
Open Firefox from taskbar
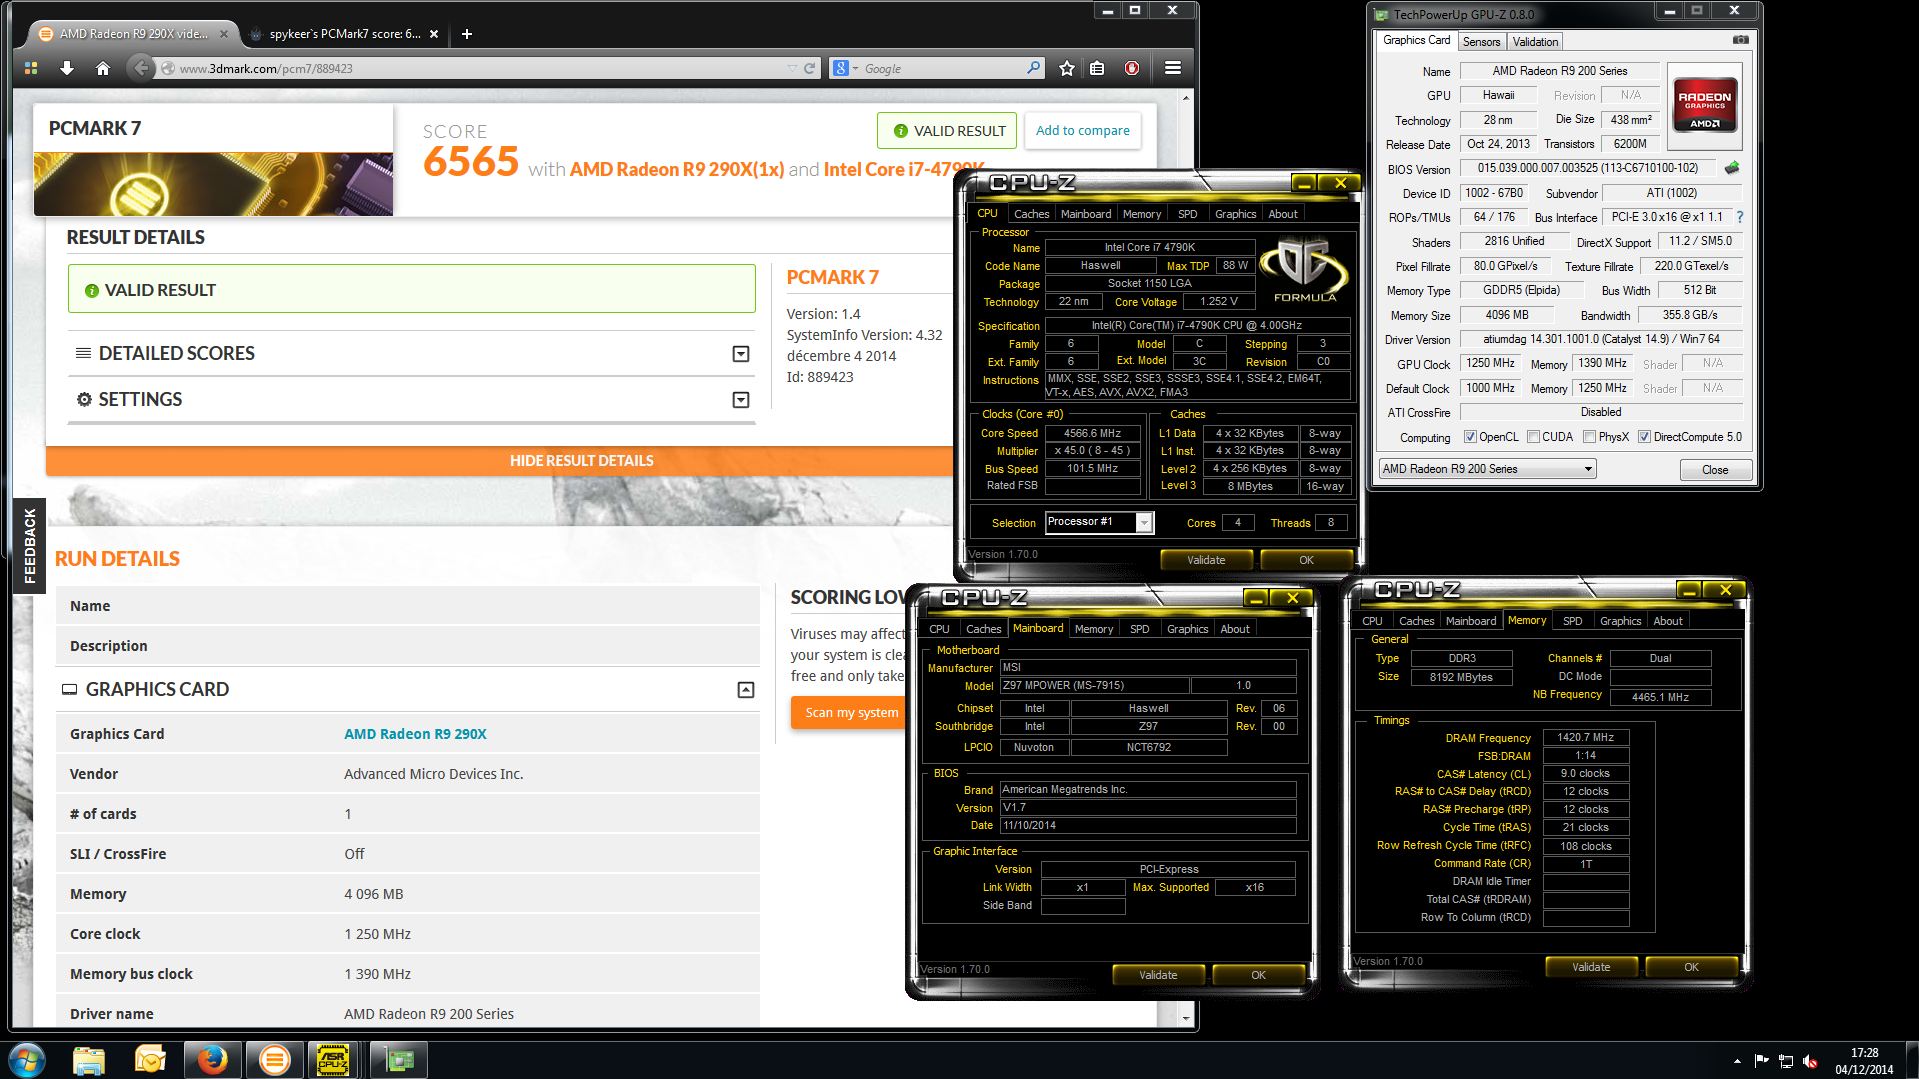coord(212,1060)
